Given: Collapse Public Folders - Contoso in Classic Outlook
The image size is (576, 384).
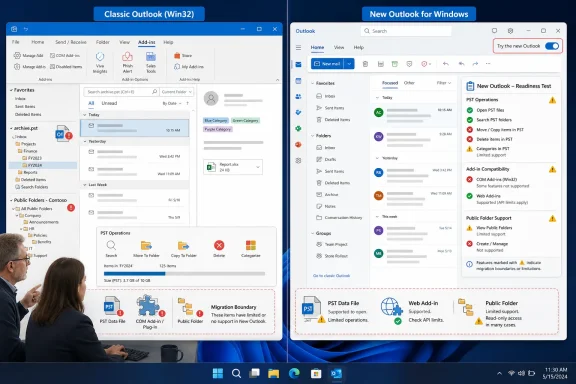Looking at the screenshot, I should tap(11, 200).
